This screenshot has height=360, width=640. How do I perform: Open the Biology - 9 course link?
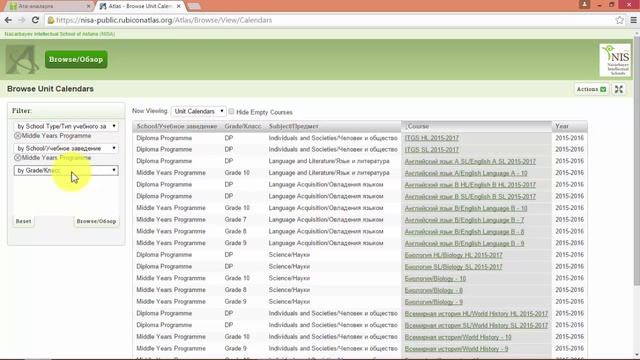point(433,302)
